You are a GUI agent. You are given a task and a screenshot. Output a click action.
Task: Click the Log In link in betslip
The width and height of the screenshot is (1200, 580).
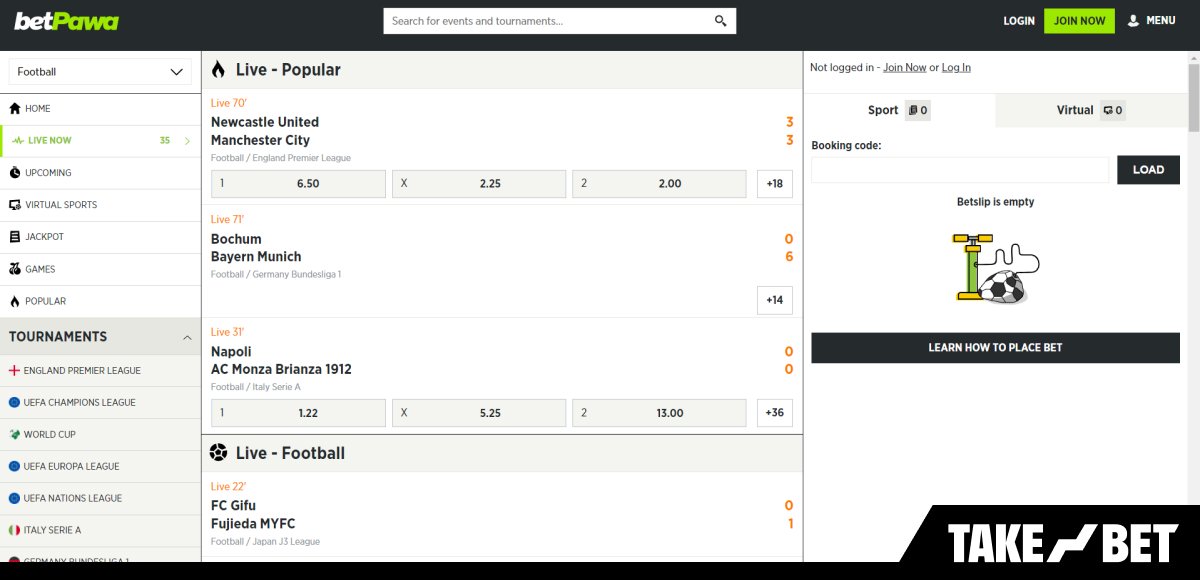(956, 68)
